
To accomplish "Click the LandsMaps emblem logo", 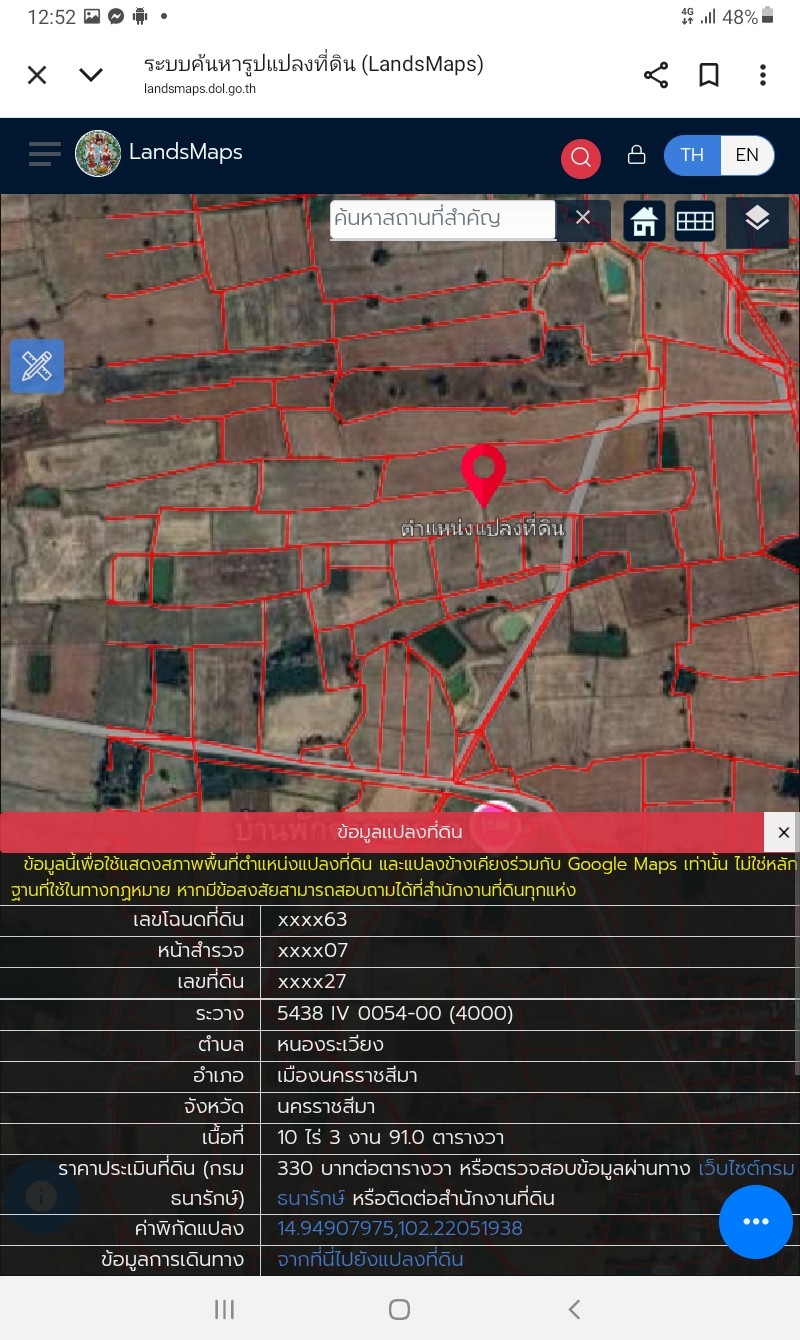I will point(98,154).
